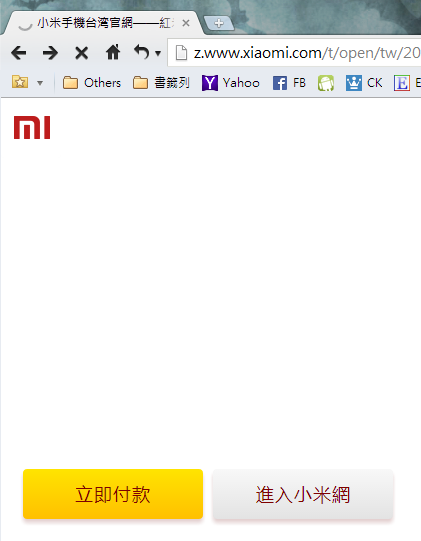Click the undo closed tab arrow icon

(141, 52)
